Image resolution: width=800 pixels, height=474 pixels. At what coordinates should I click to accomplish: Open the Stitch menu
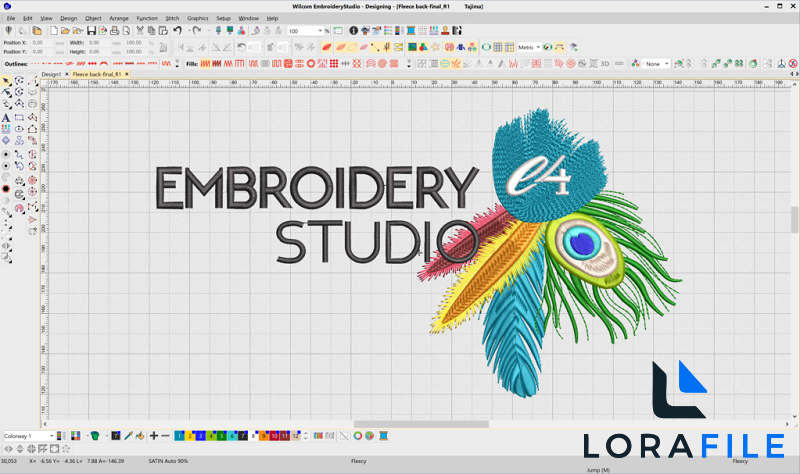pyautogui.click(x=172, y=18)
